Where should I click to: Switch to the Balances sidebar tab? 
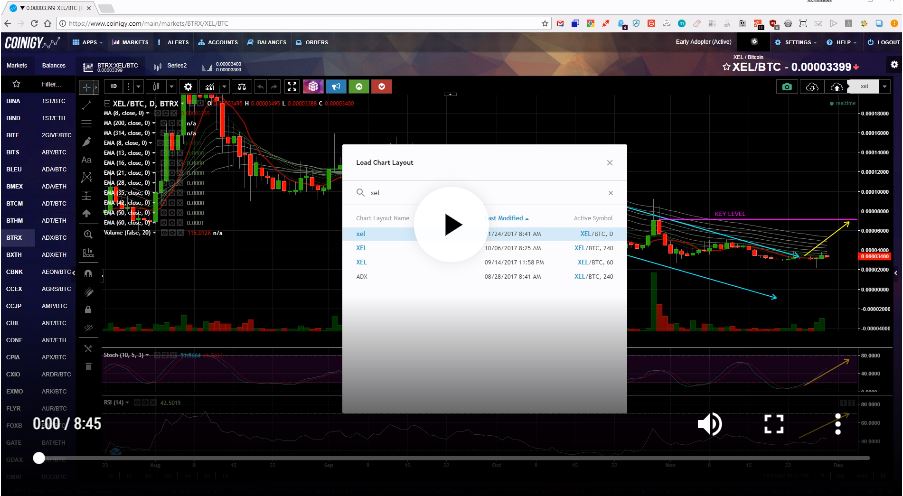tap(54, 66)
